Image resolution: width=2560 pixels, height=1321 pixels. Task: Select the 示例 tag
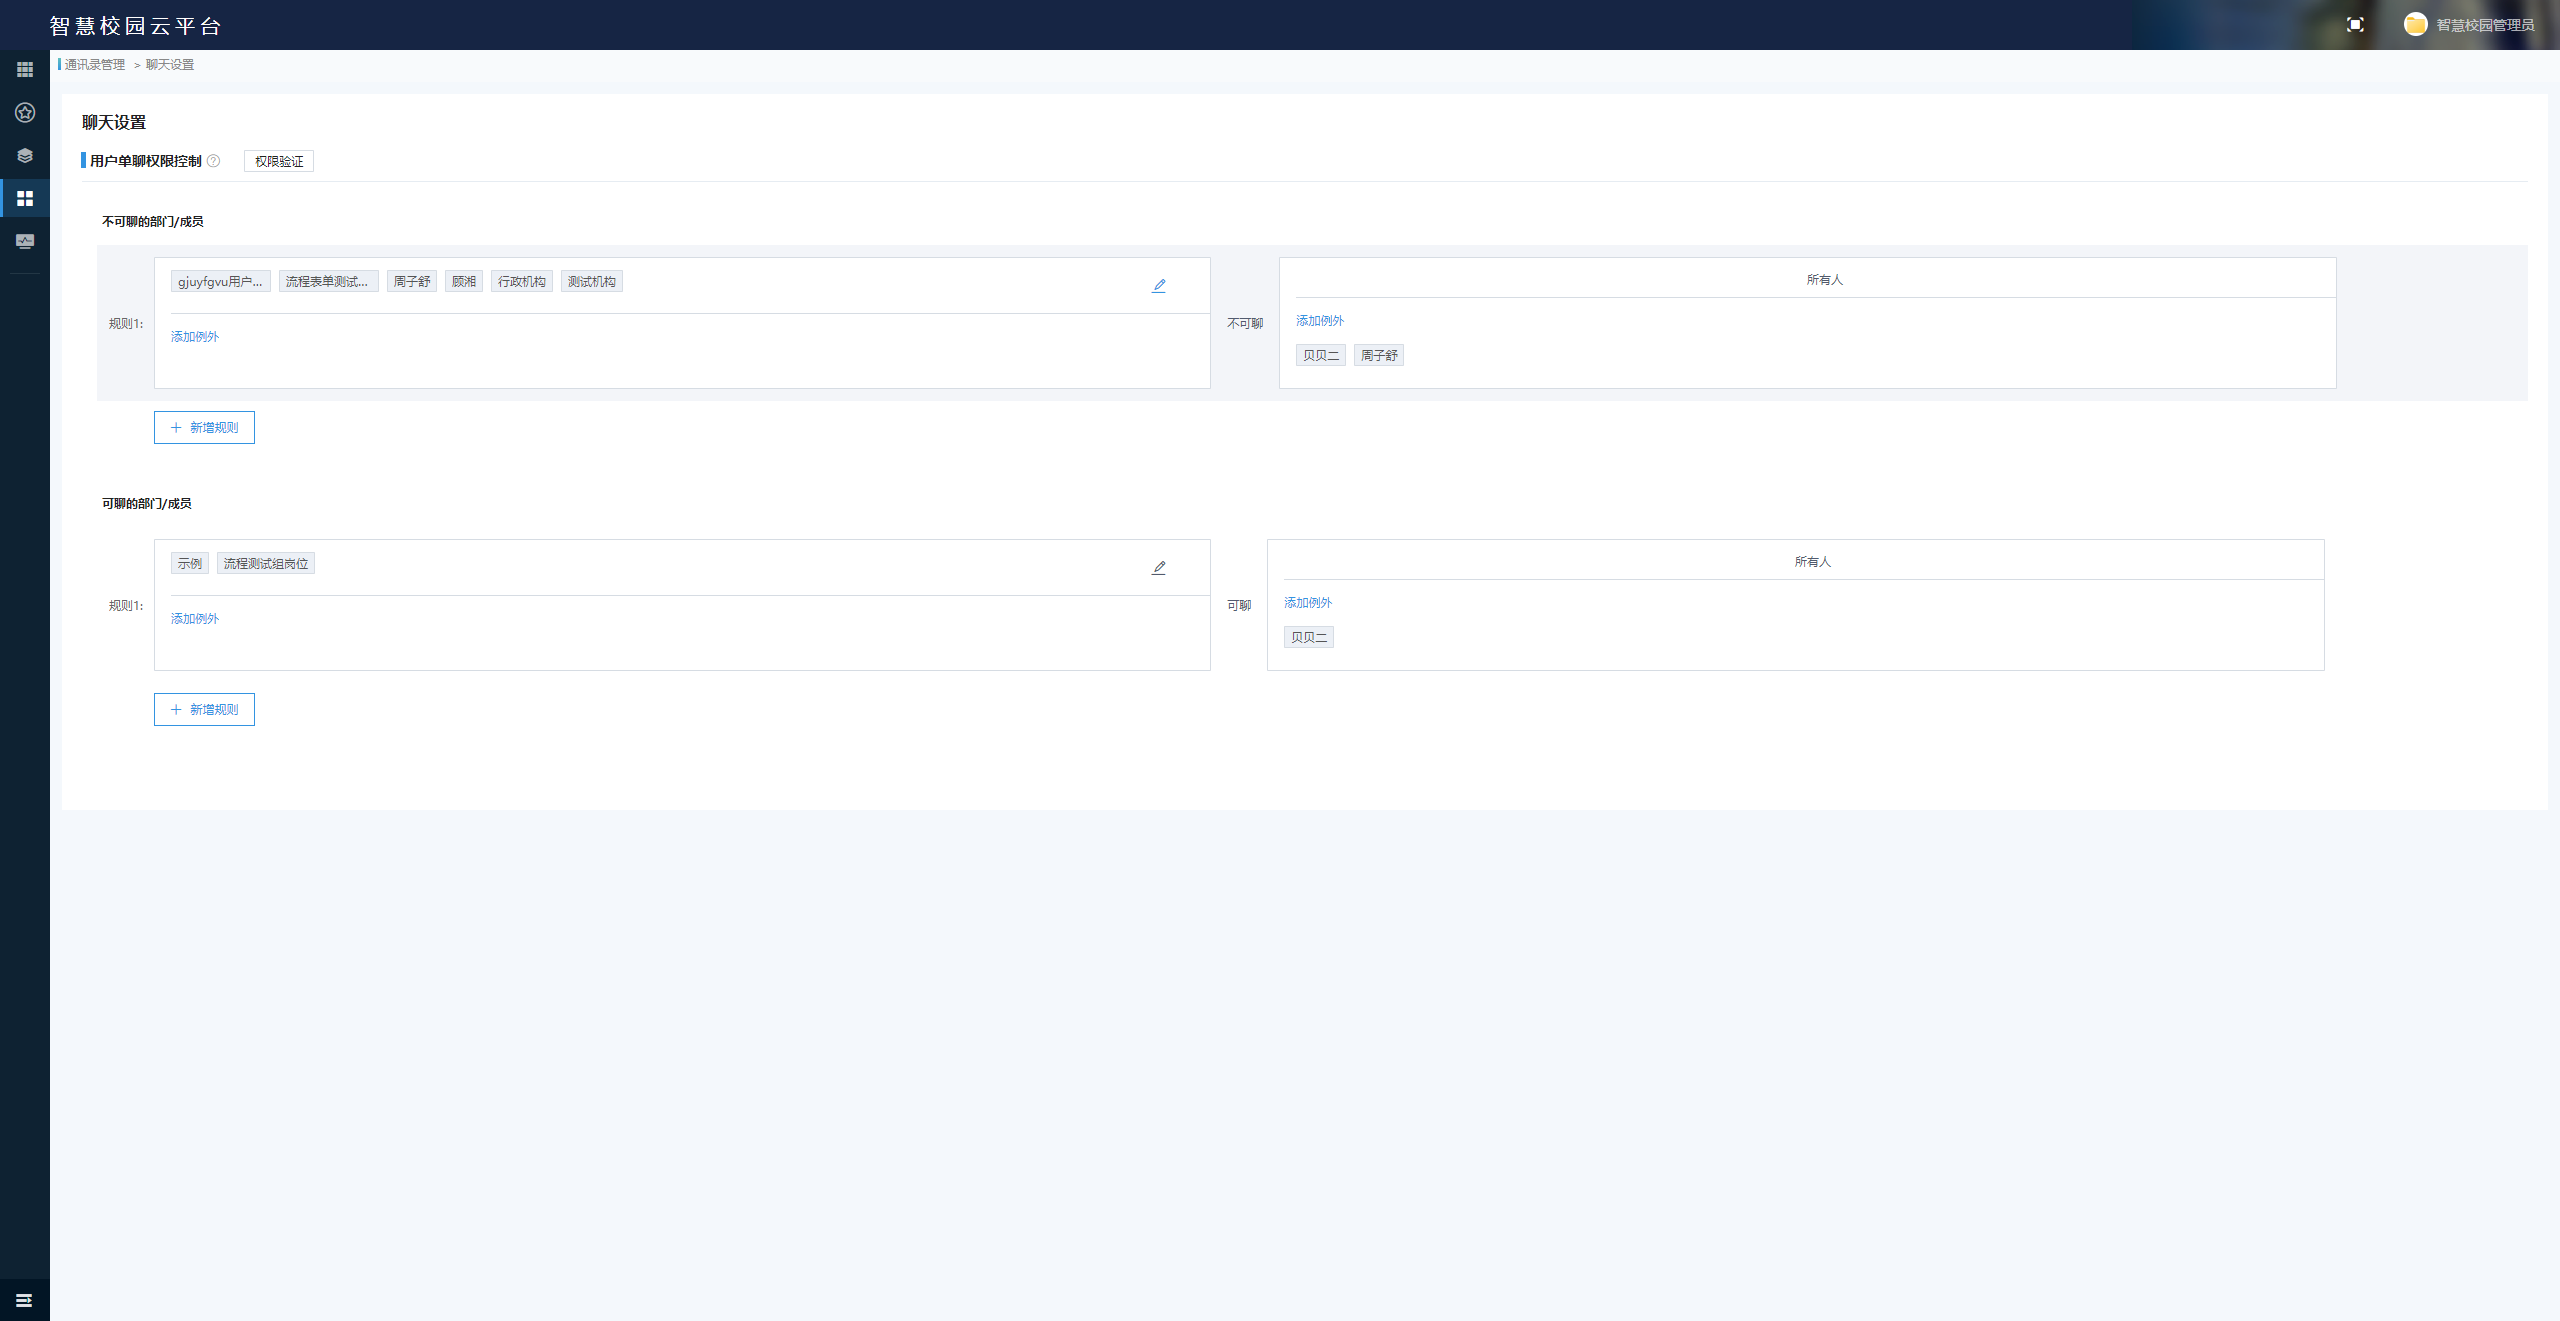[x=190, y=564]
